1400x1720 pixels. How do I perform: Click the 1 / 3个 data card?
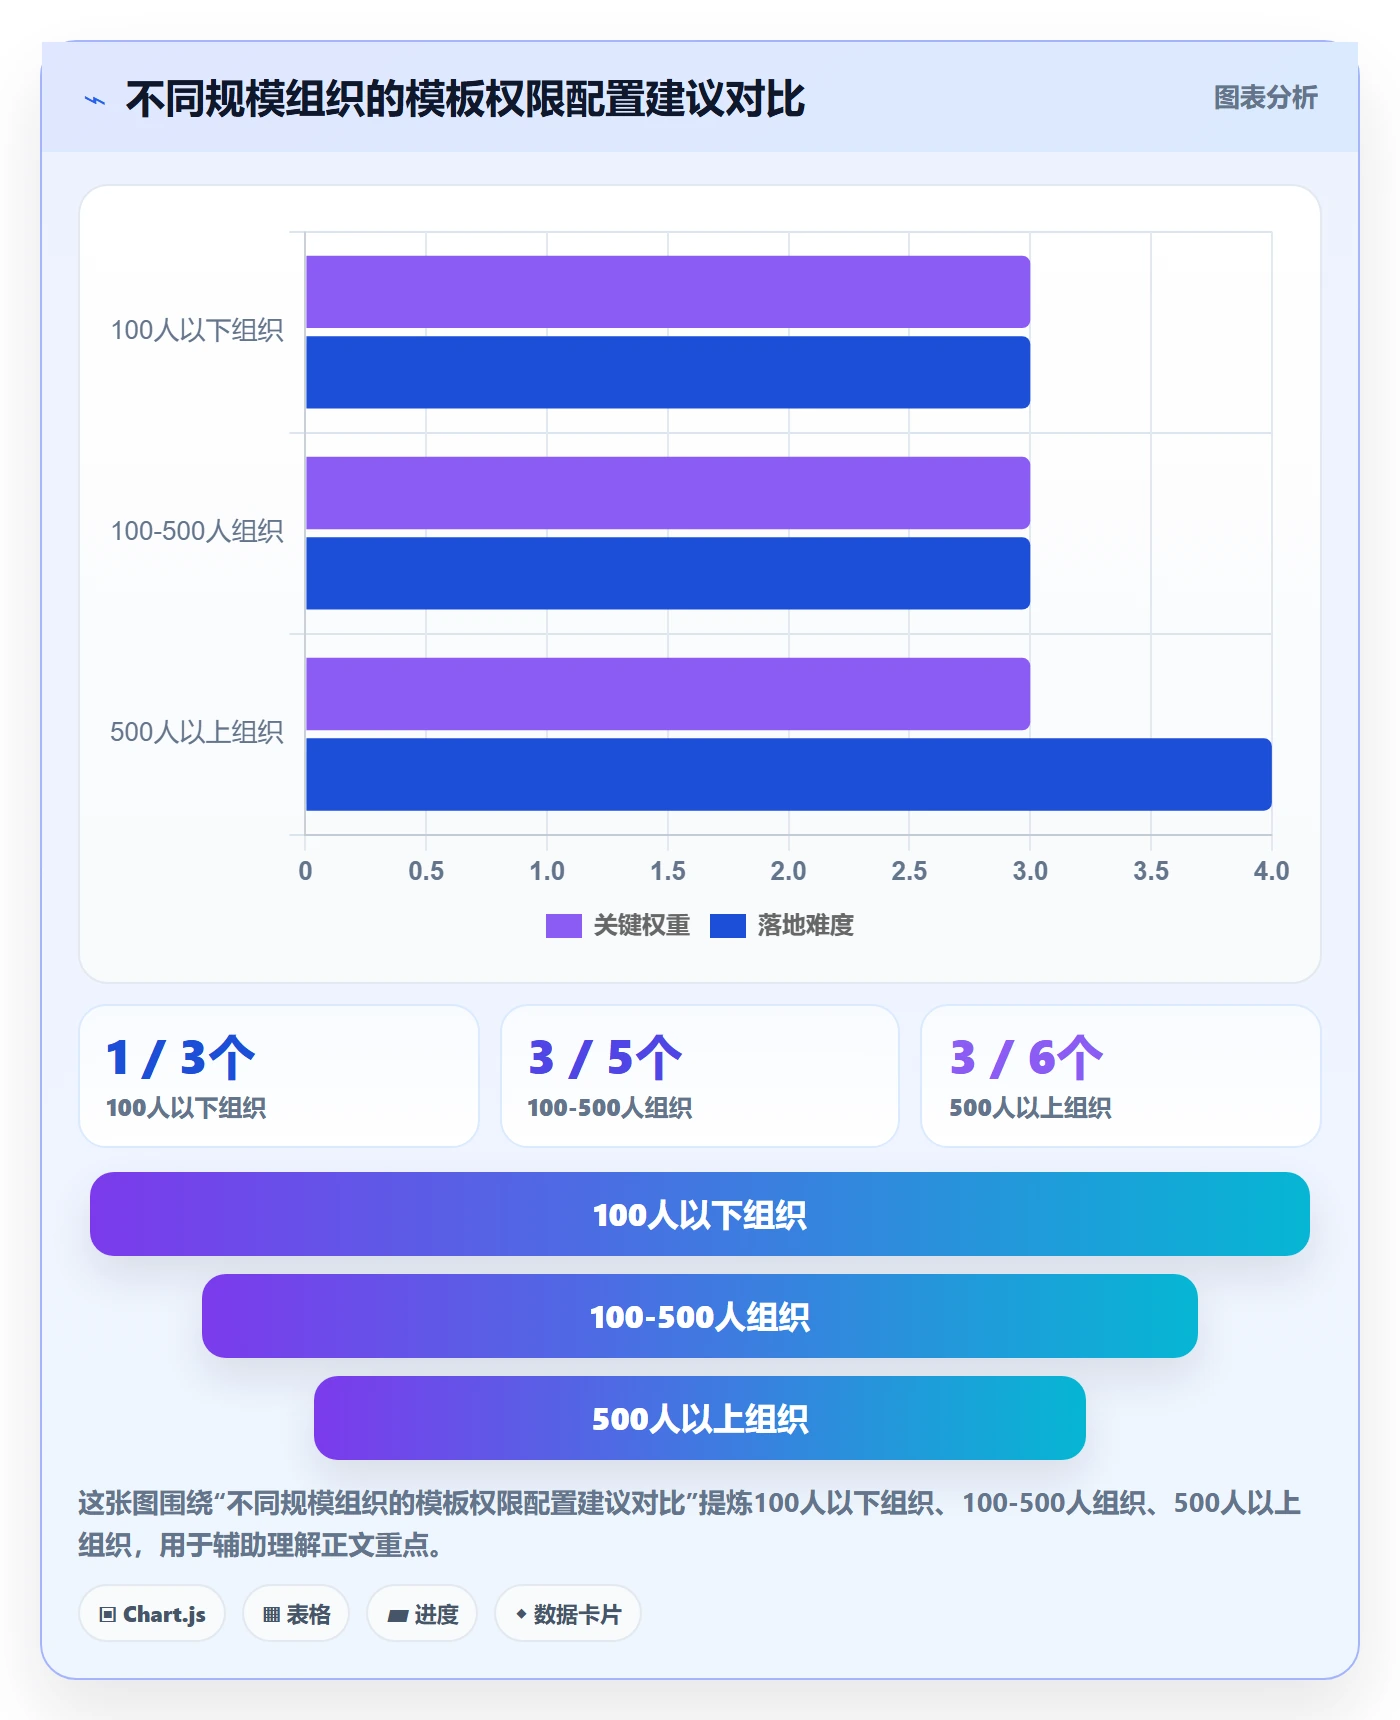[279, 1076]
